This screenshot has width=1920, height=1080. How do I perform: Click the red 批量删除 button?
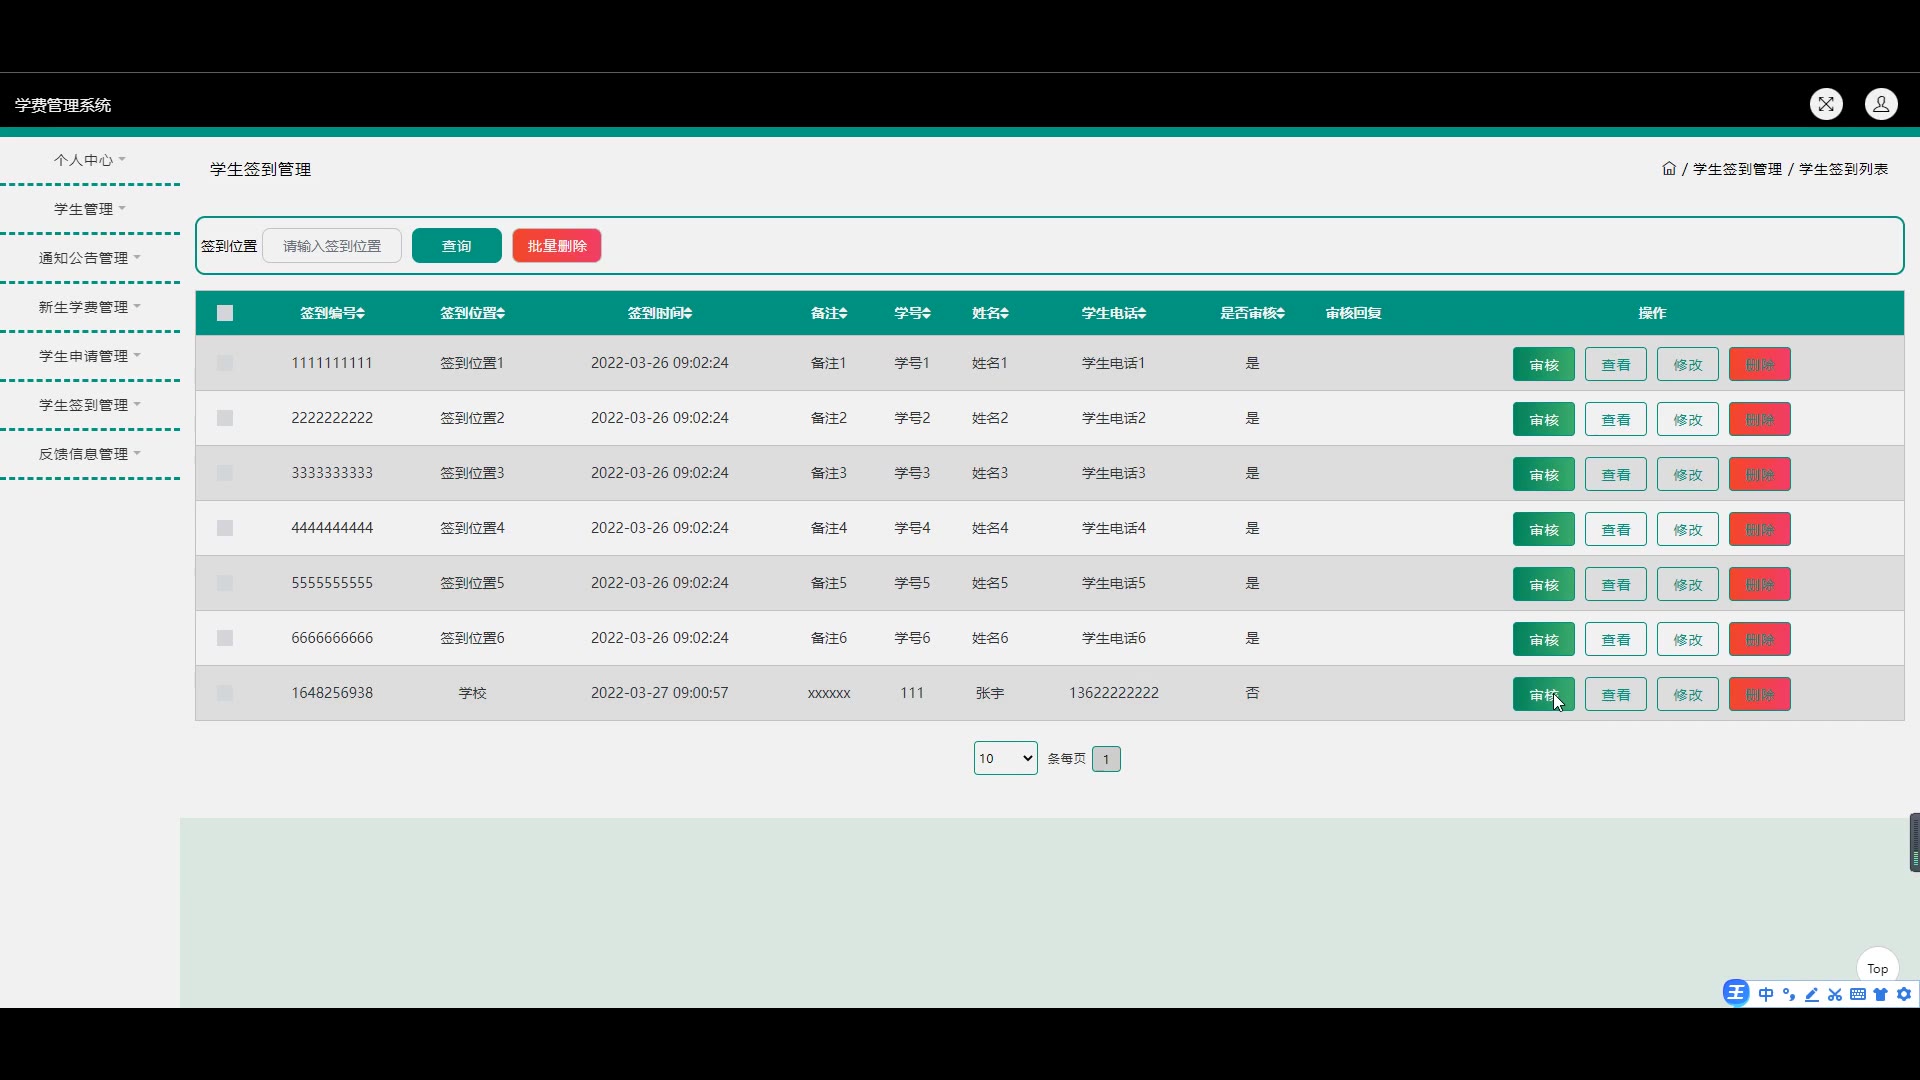click(556, 246)
